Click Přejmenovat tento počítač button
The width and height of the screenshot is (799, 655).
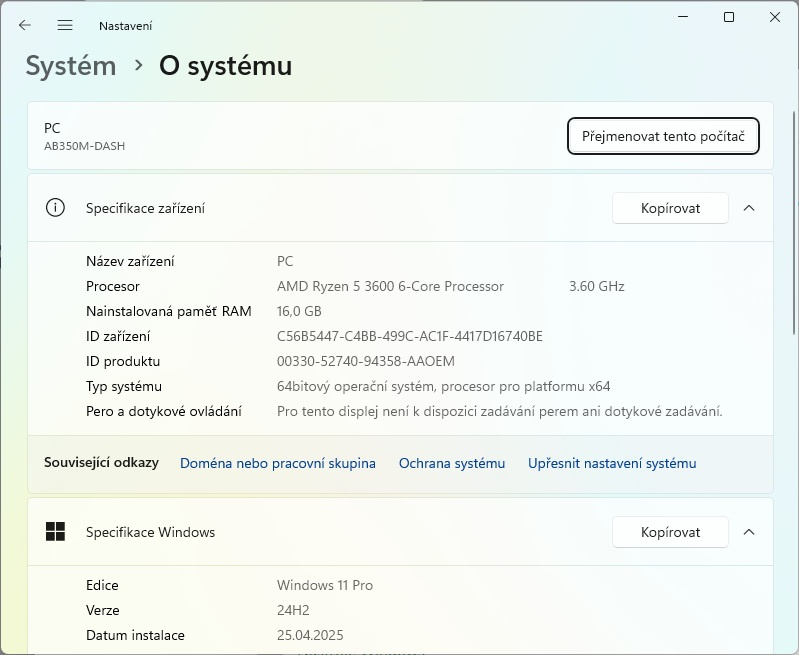[x=663, y=136]
